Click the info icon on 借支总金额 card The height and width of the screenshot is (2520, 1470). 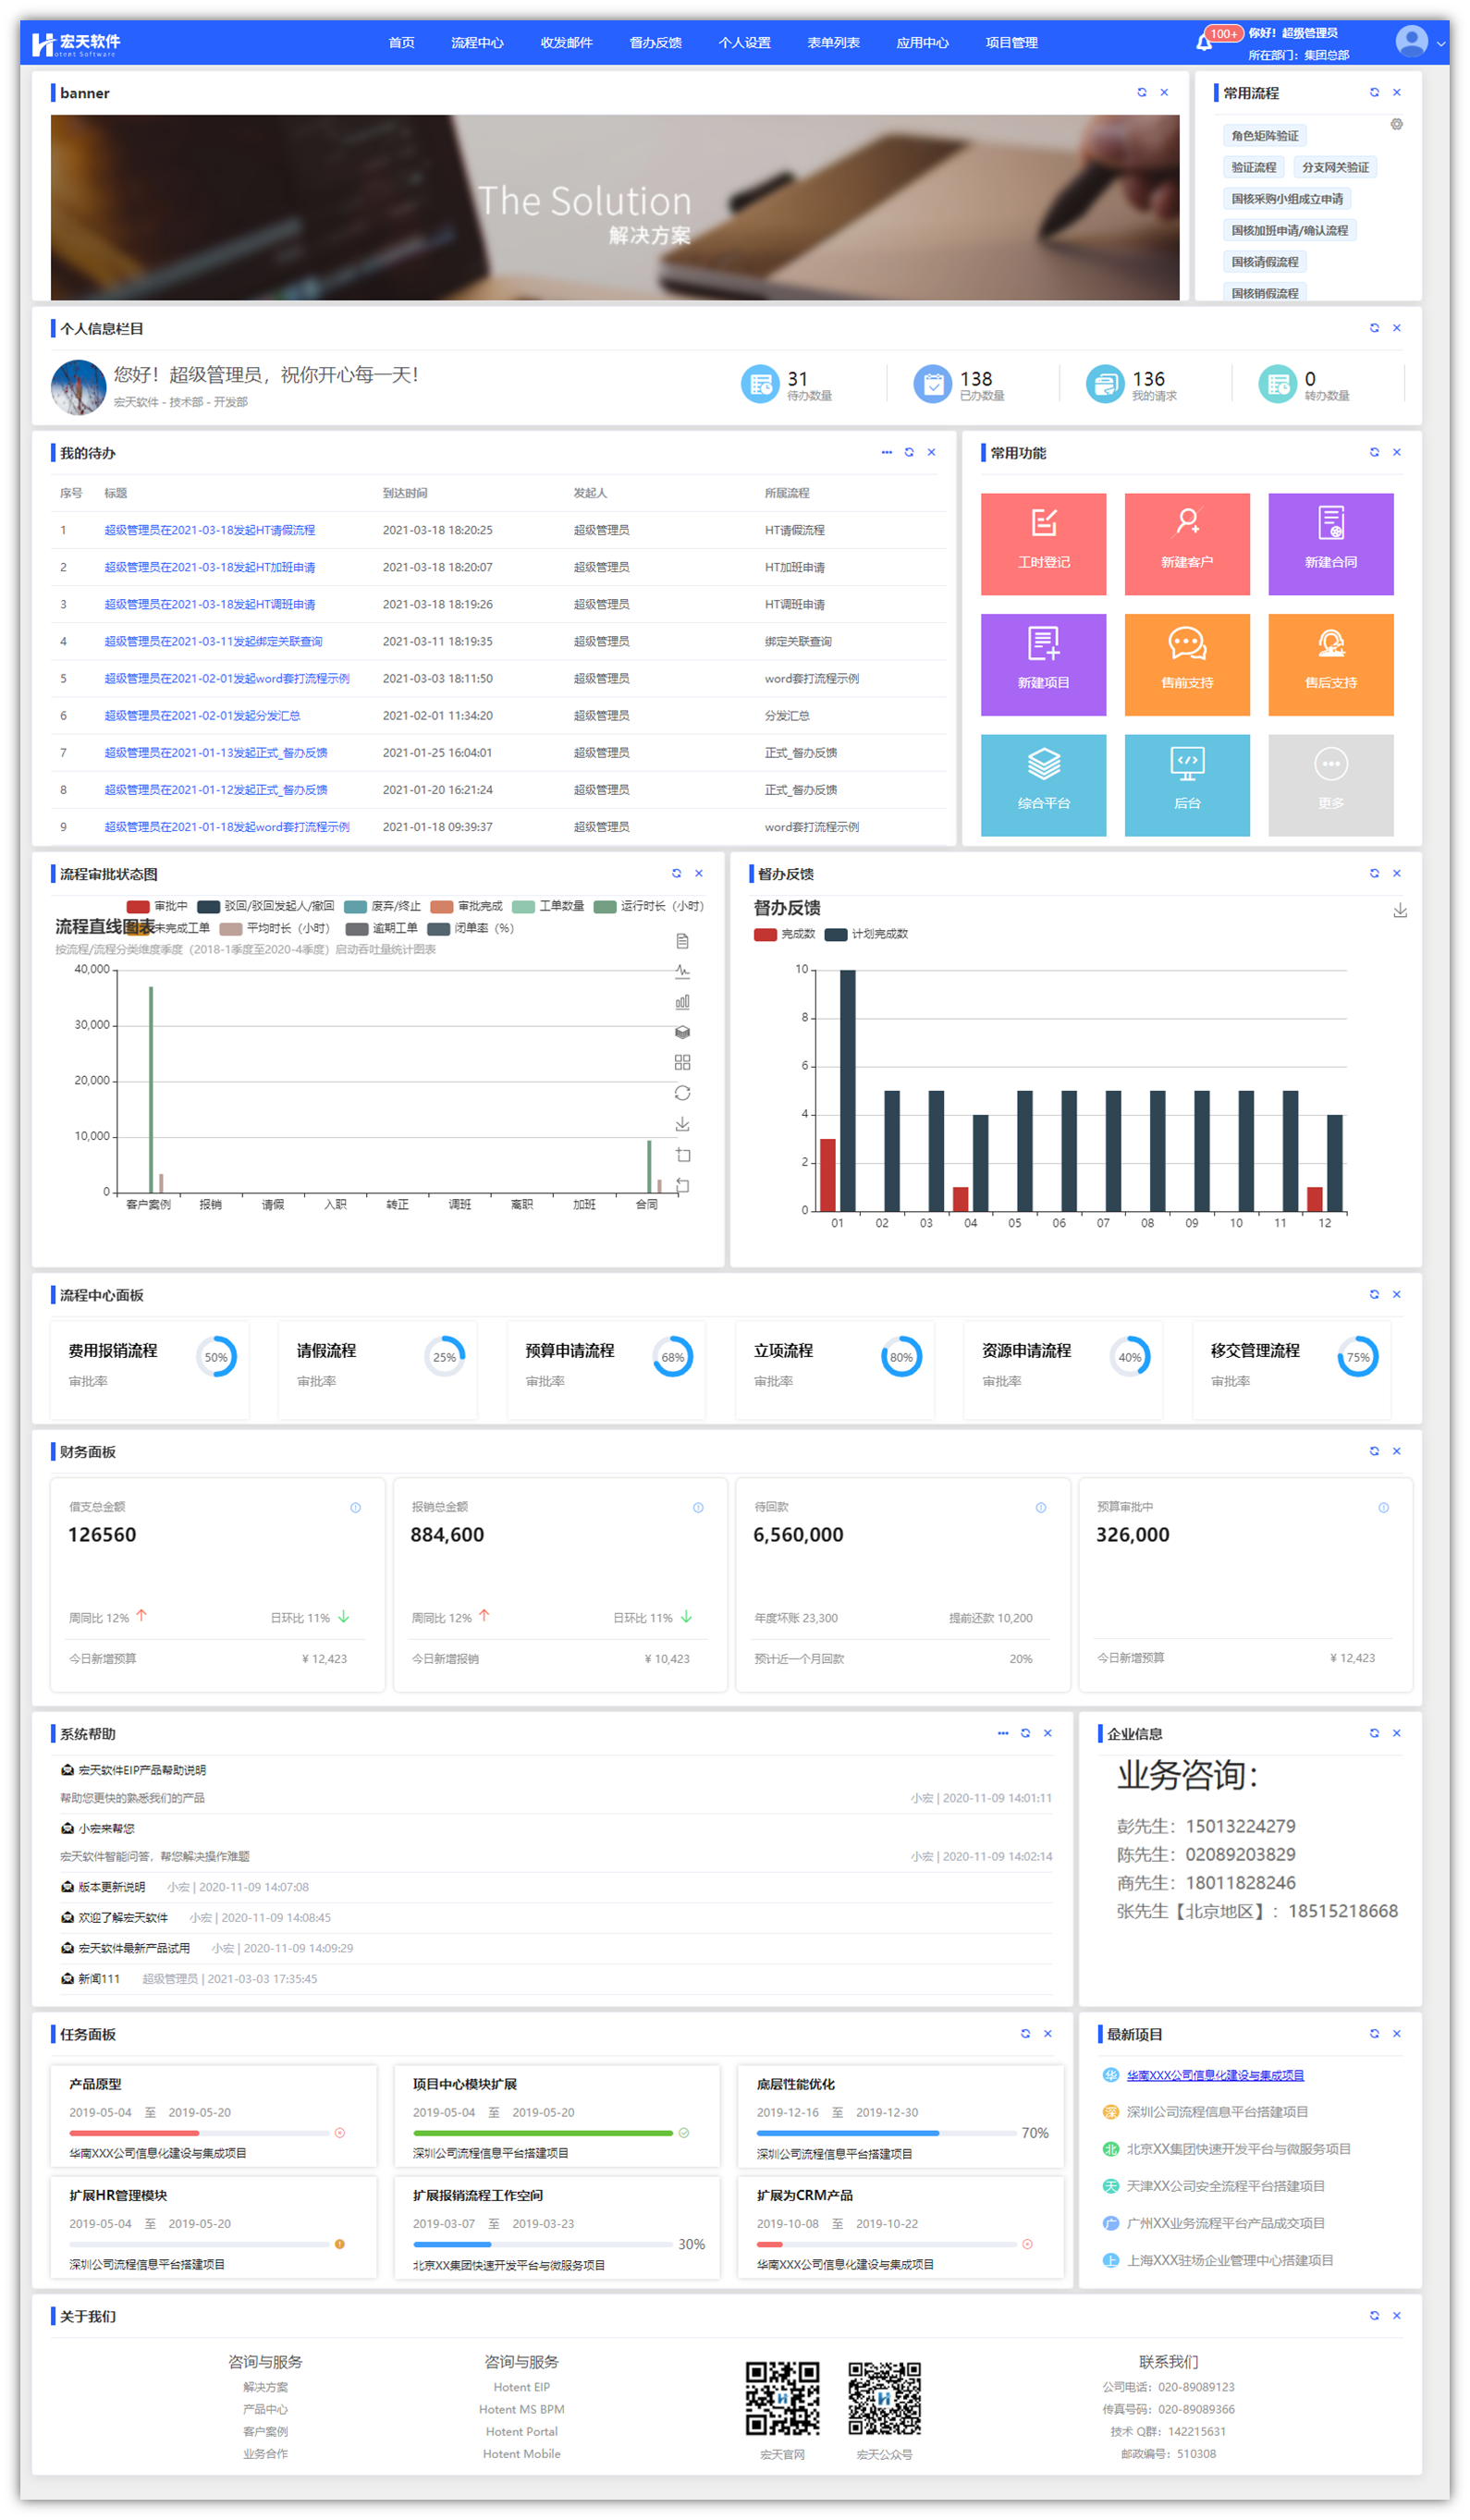[355, 1507]
